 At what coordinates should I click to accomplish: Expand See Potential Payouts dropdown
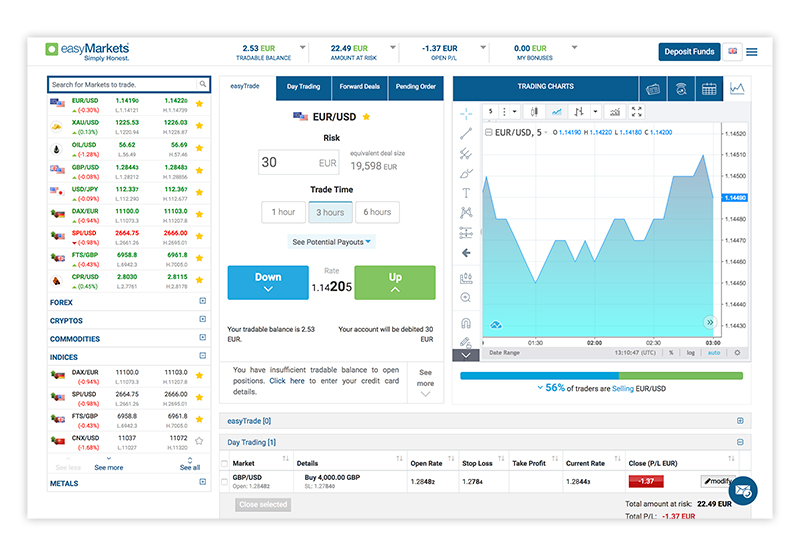pos(332,242)
